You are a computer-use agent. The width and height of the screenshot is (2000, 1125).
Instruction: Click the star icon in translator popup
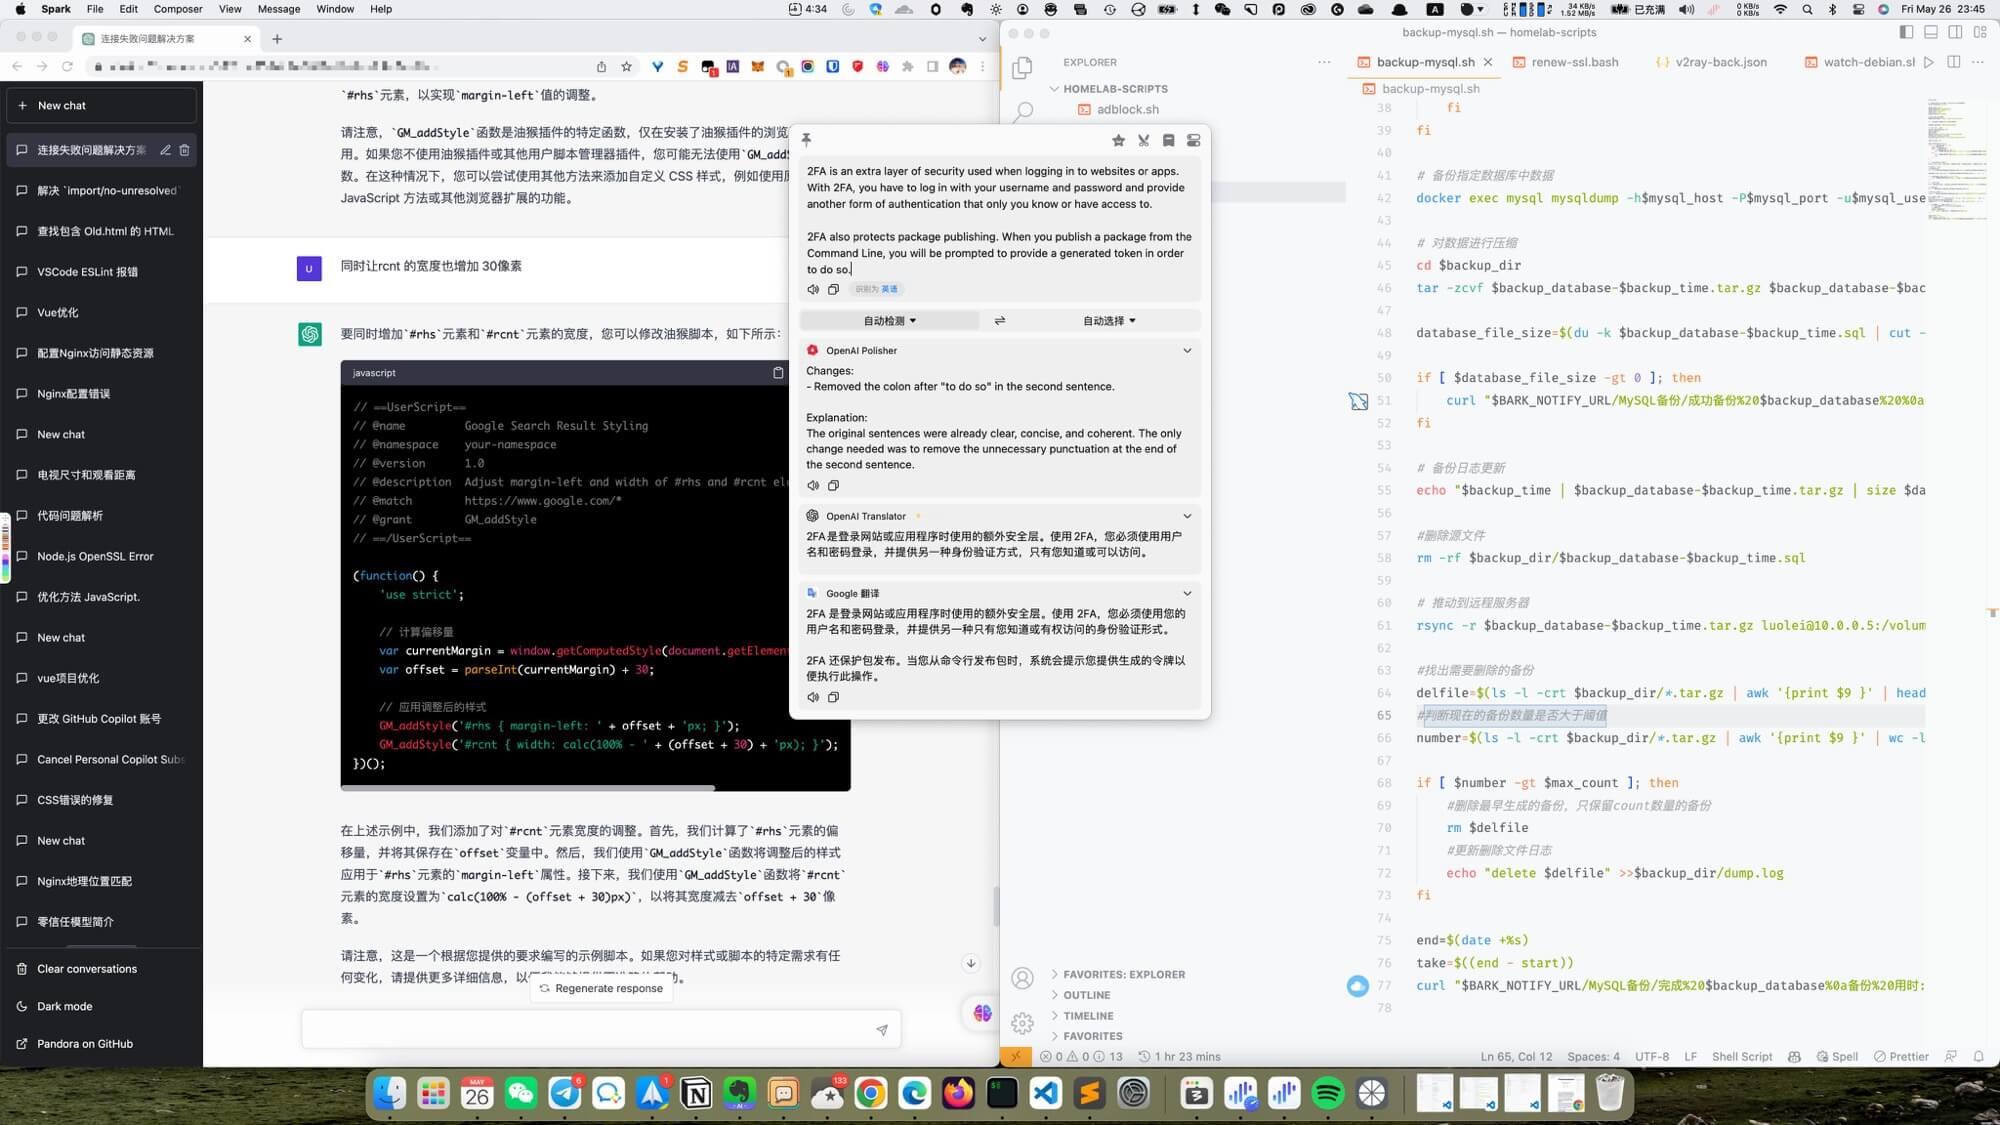tap(1118, 140)
